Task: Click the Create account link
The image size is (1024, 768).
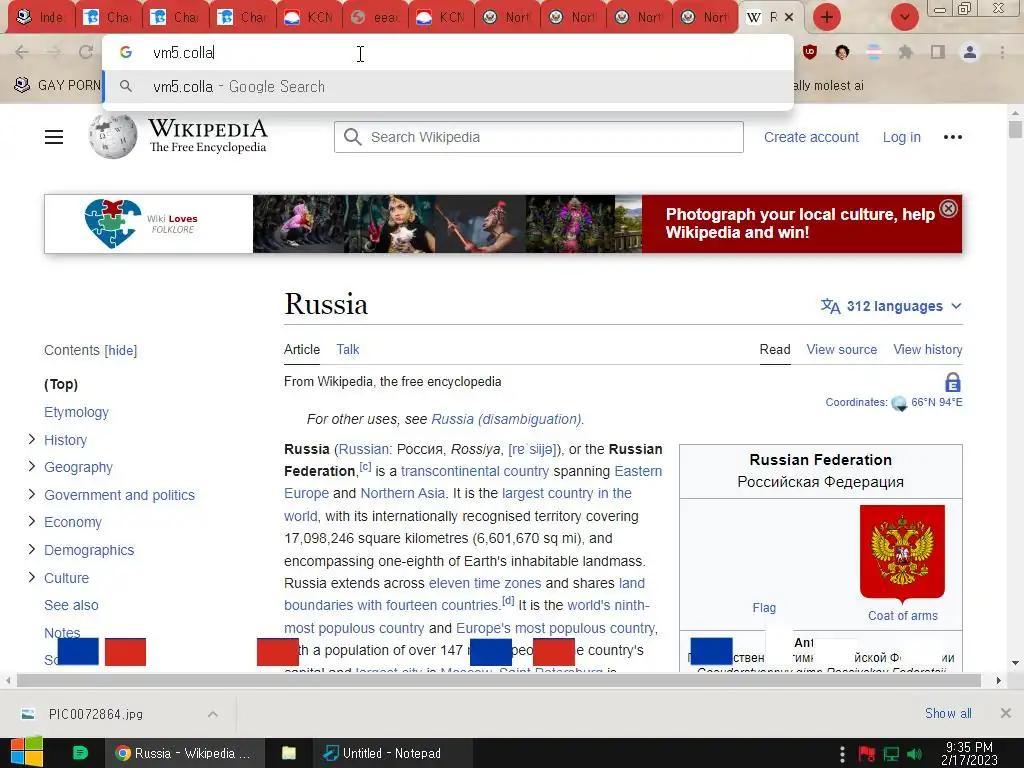Action: 811,137
